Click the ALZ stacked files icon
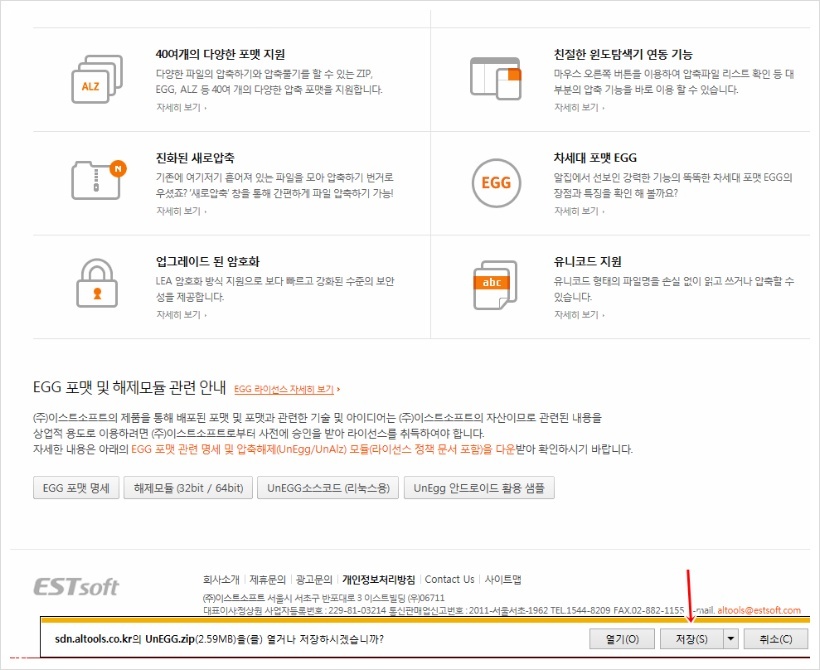This screenshot has height=670, width=820. [x=97, y=79]
